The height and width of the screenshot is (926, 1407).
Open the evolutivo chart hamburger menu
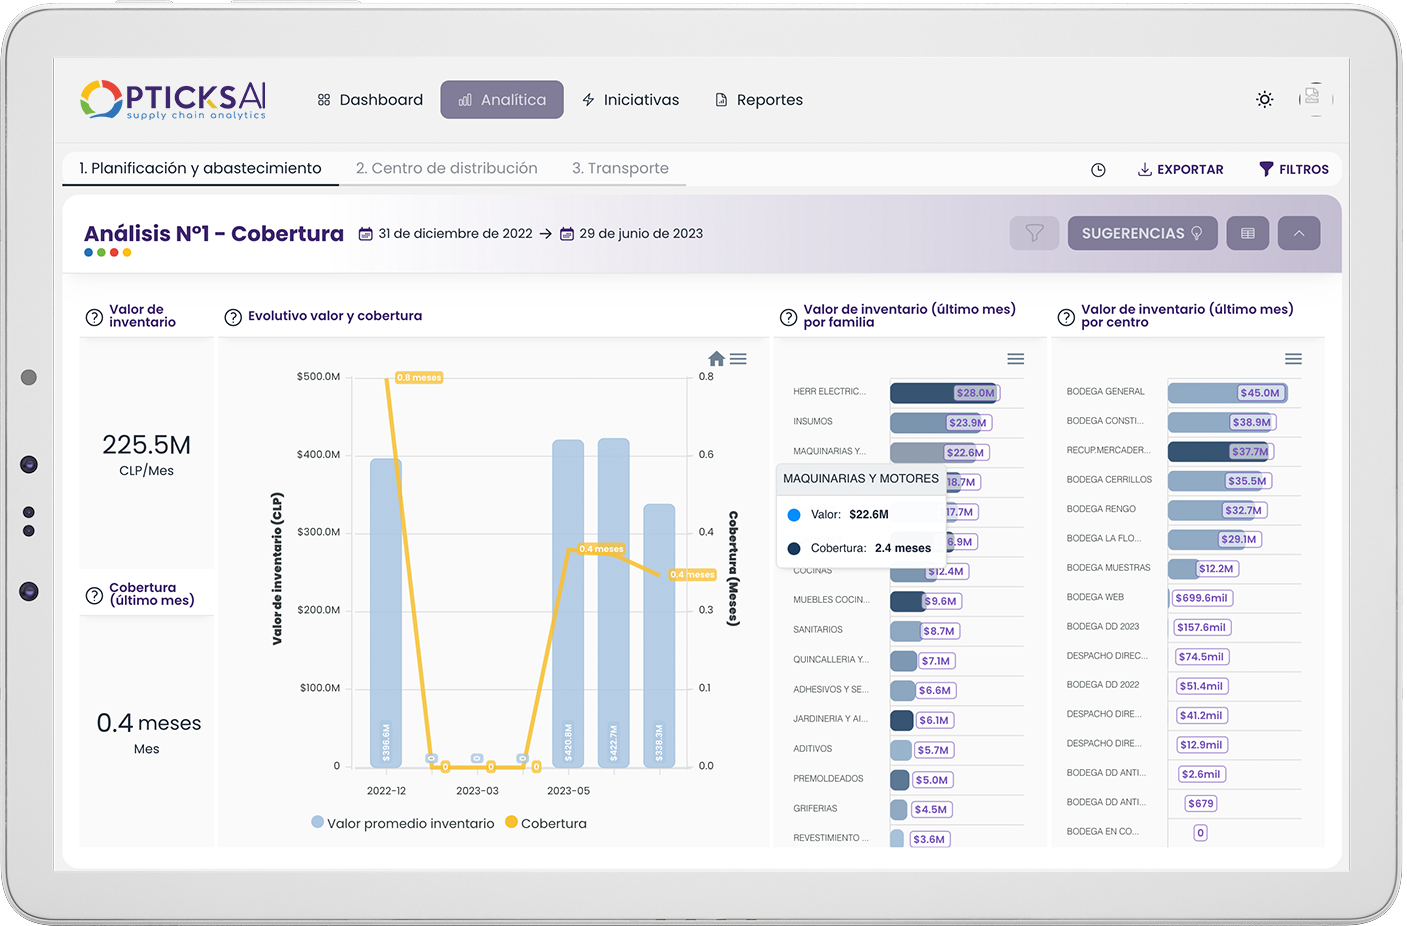(x=739, y=359)
